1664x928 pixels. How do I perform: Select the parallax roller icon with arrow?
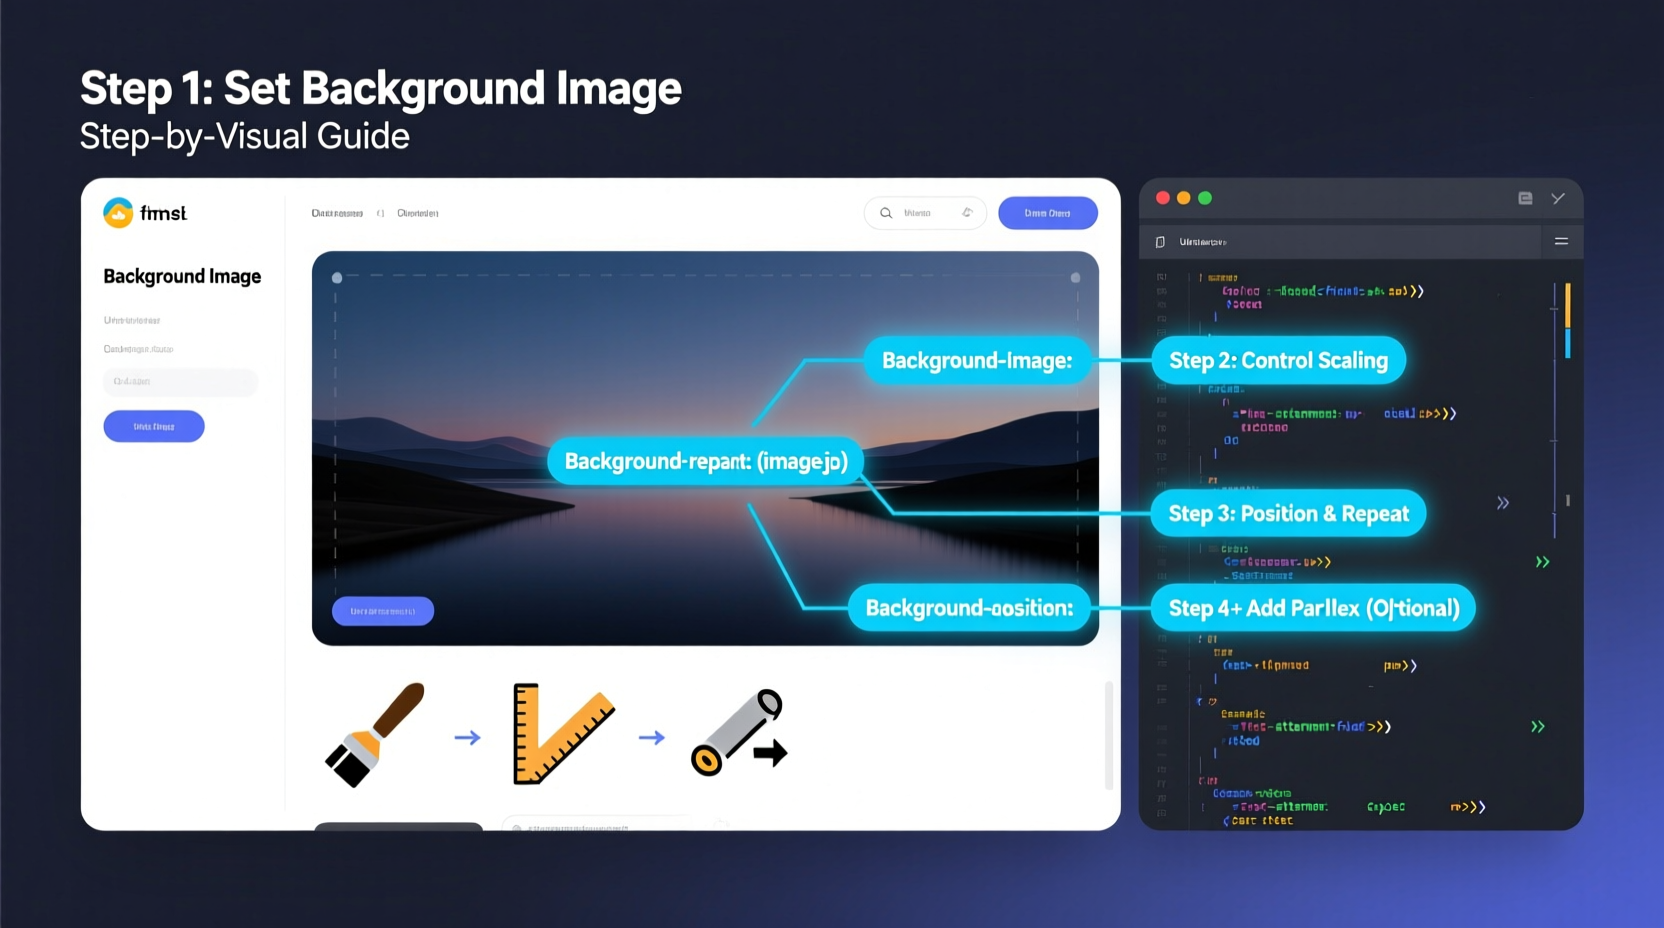tap(740, 734)
